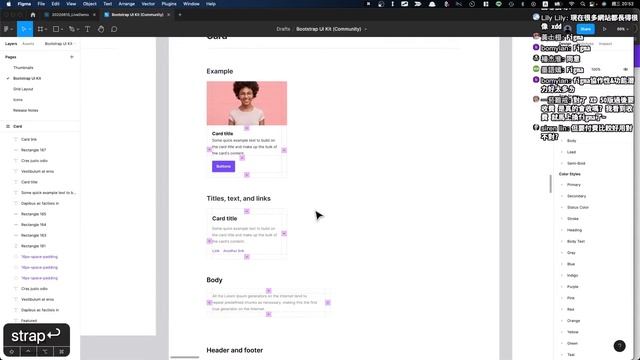Select the Status Color style

[578, 207]
